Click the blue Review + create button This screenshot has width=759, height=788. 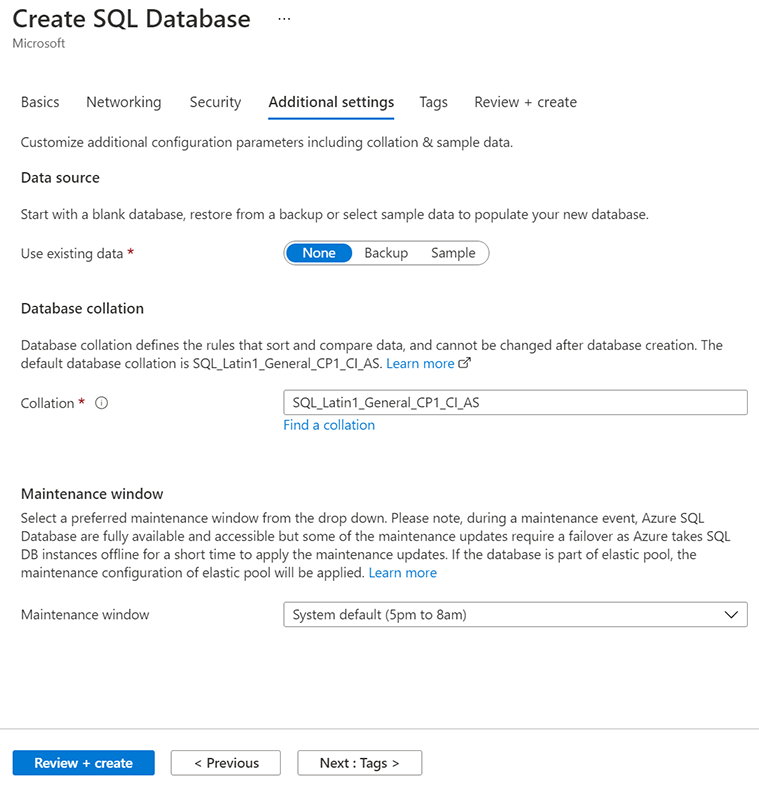[x=84, y=763]
